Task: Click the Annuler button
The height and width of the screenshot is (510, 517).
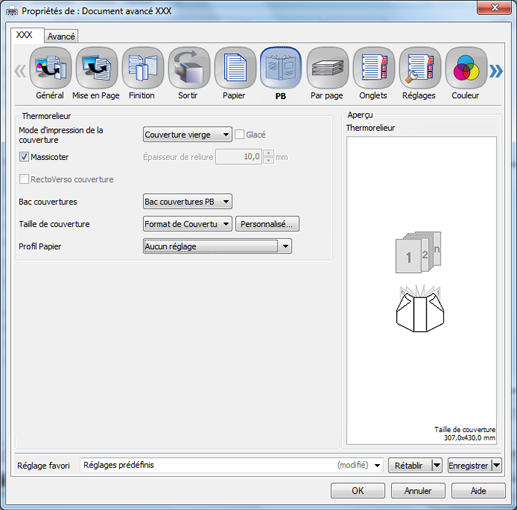Action: click(418, 491)
